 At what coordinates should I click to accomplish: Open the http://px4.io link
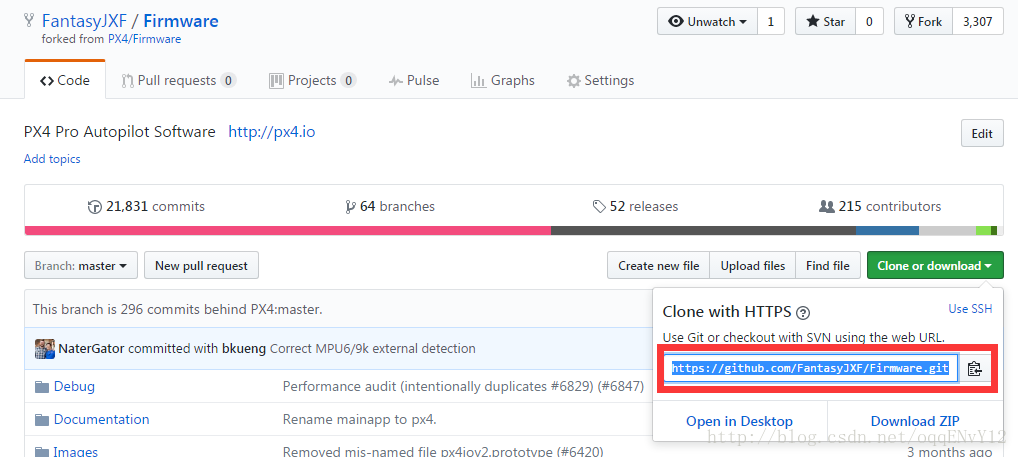tap(271, 132)
